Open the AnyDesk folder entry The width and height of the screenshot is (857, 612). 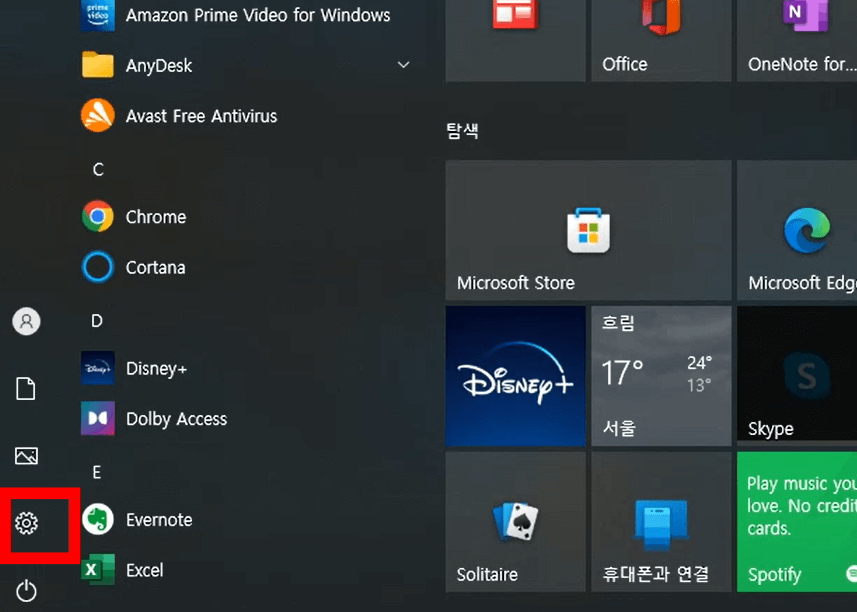pyautogui.click(x=245, y=66)
